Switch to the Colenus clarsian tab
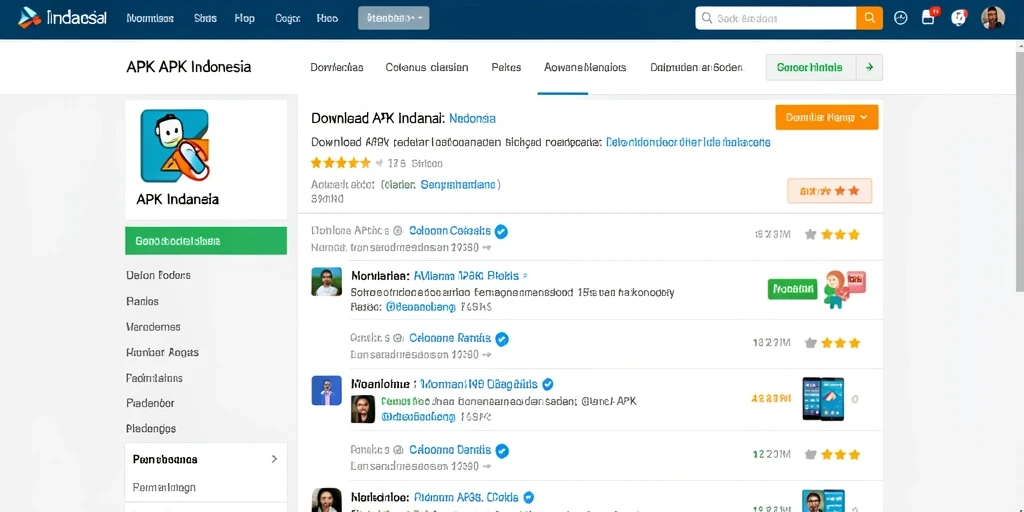The width and height of the screenshot is (1024, 512). coord(426,67)
